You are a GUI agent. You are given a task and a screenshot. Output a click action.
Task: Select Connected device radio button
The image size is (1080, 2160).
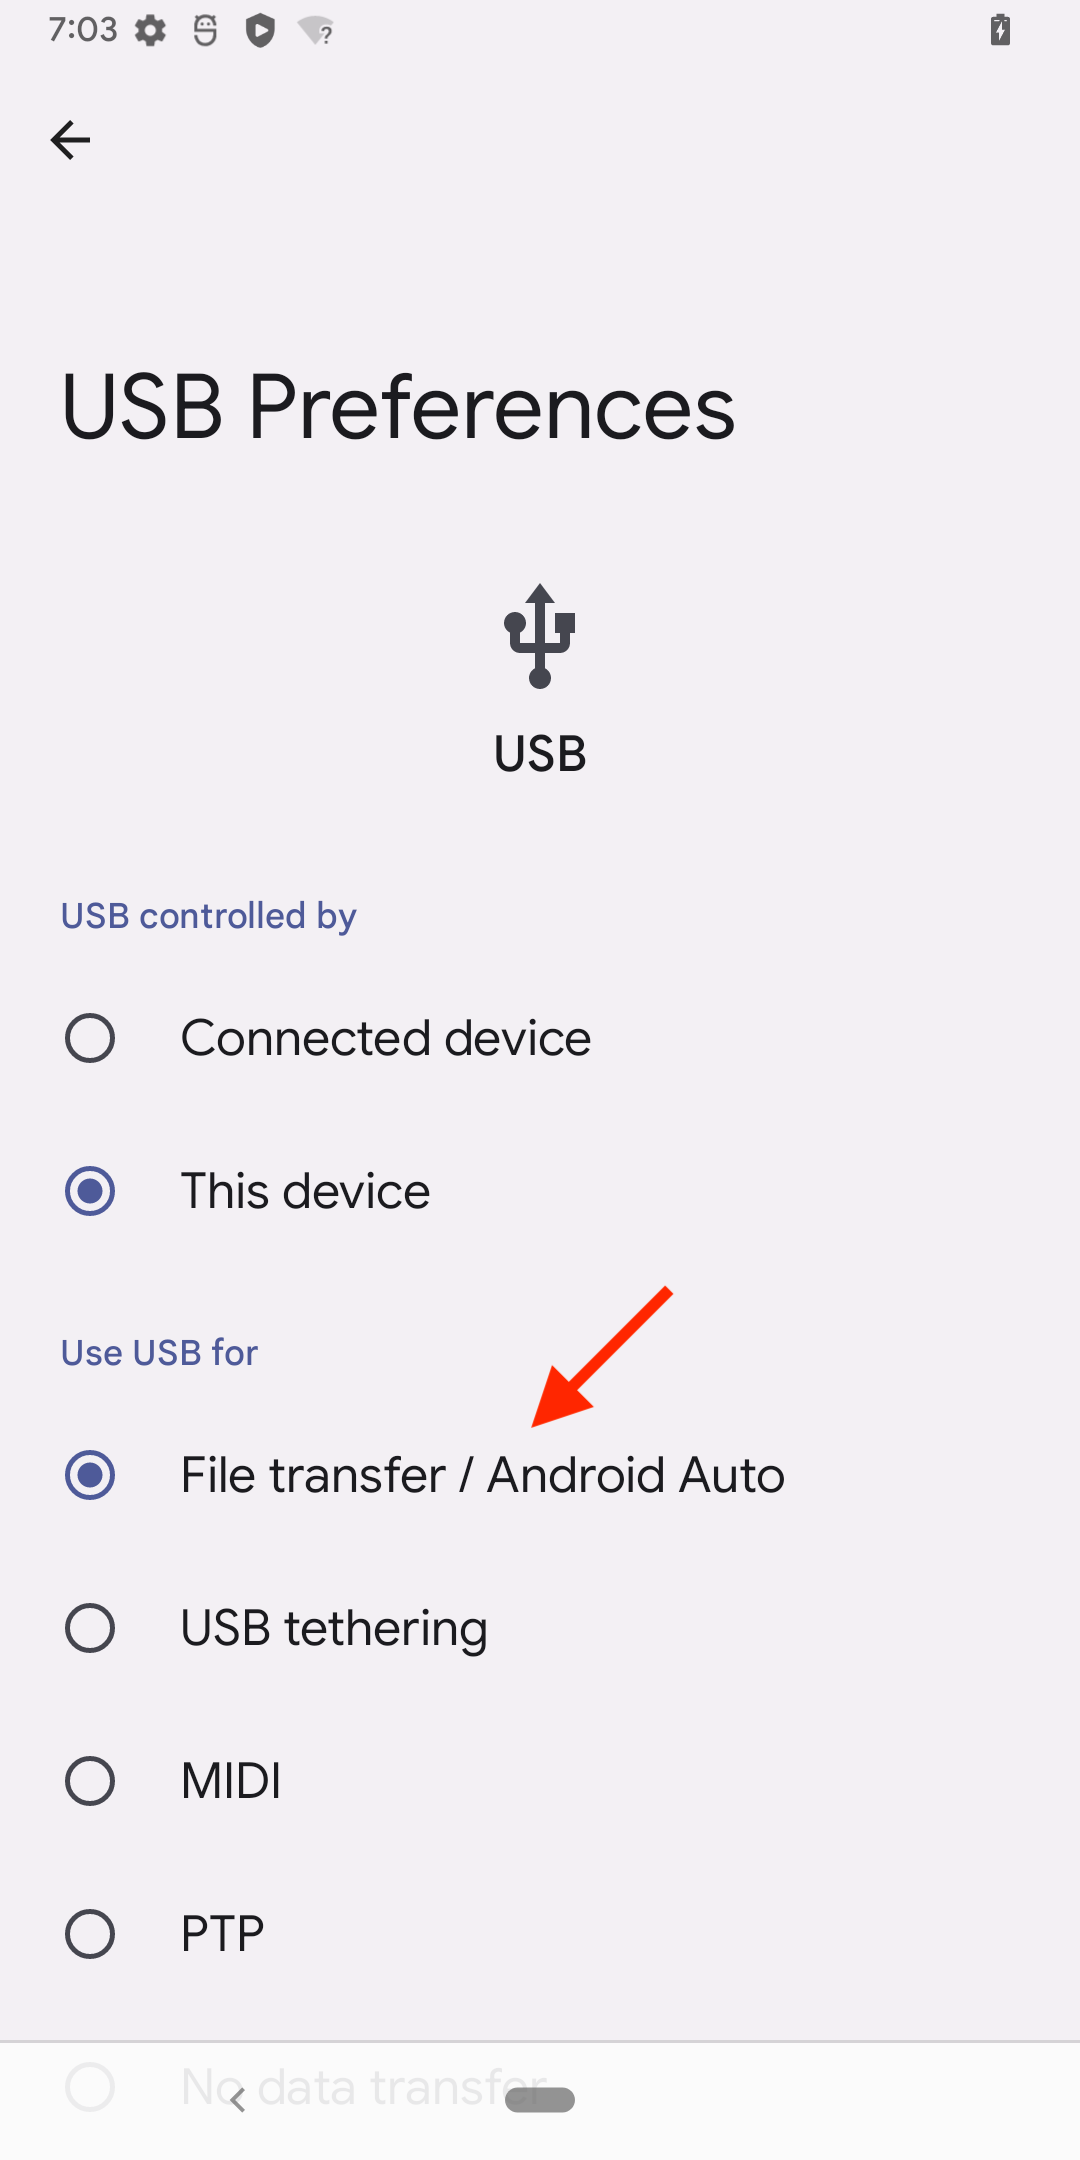pos(90,1038)
